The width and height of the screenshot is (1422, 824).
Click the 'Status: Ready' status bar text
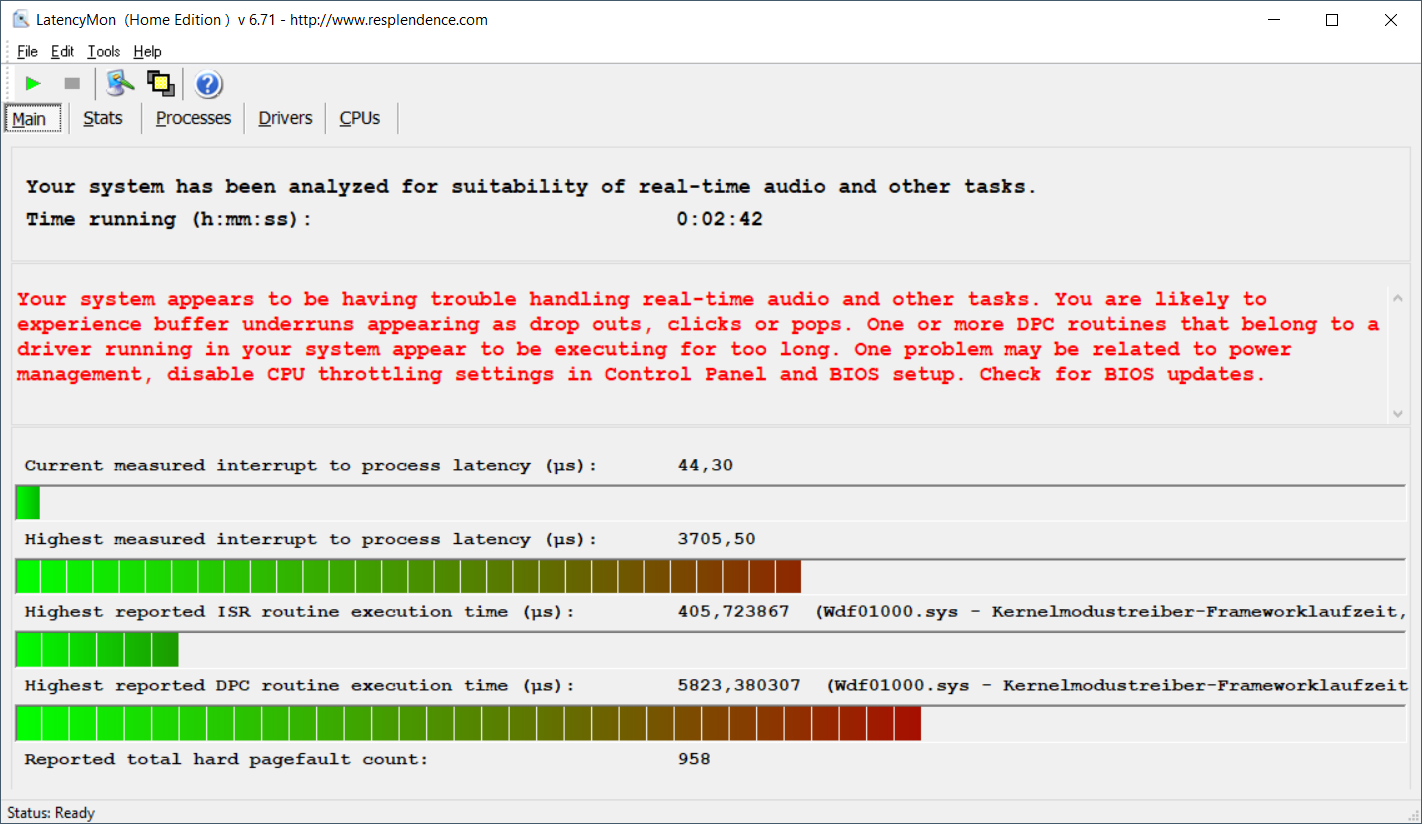point(51,813)
